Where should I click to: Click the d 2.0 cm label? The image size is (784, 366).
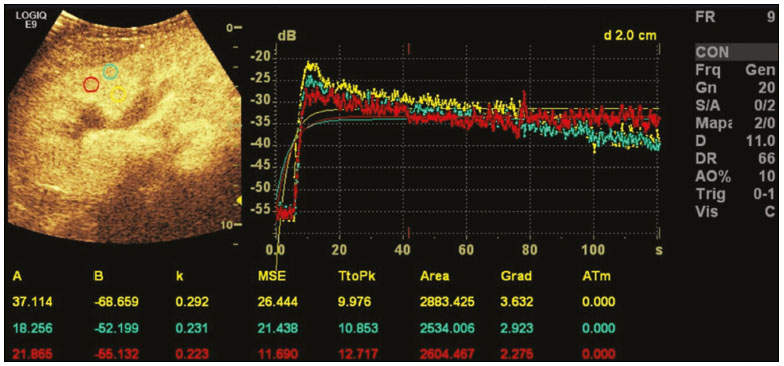630,35
